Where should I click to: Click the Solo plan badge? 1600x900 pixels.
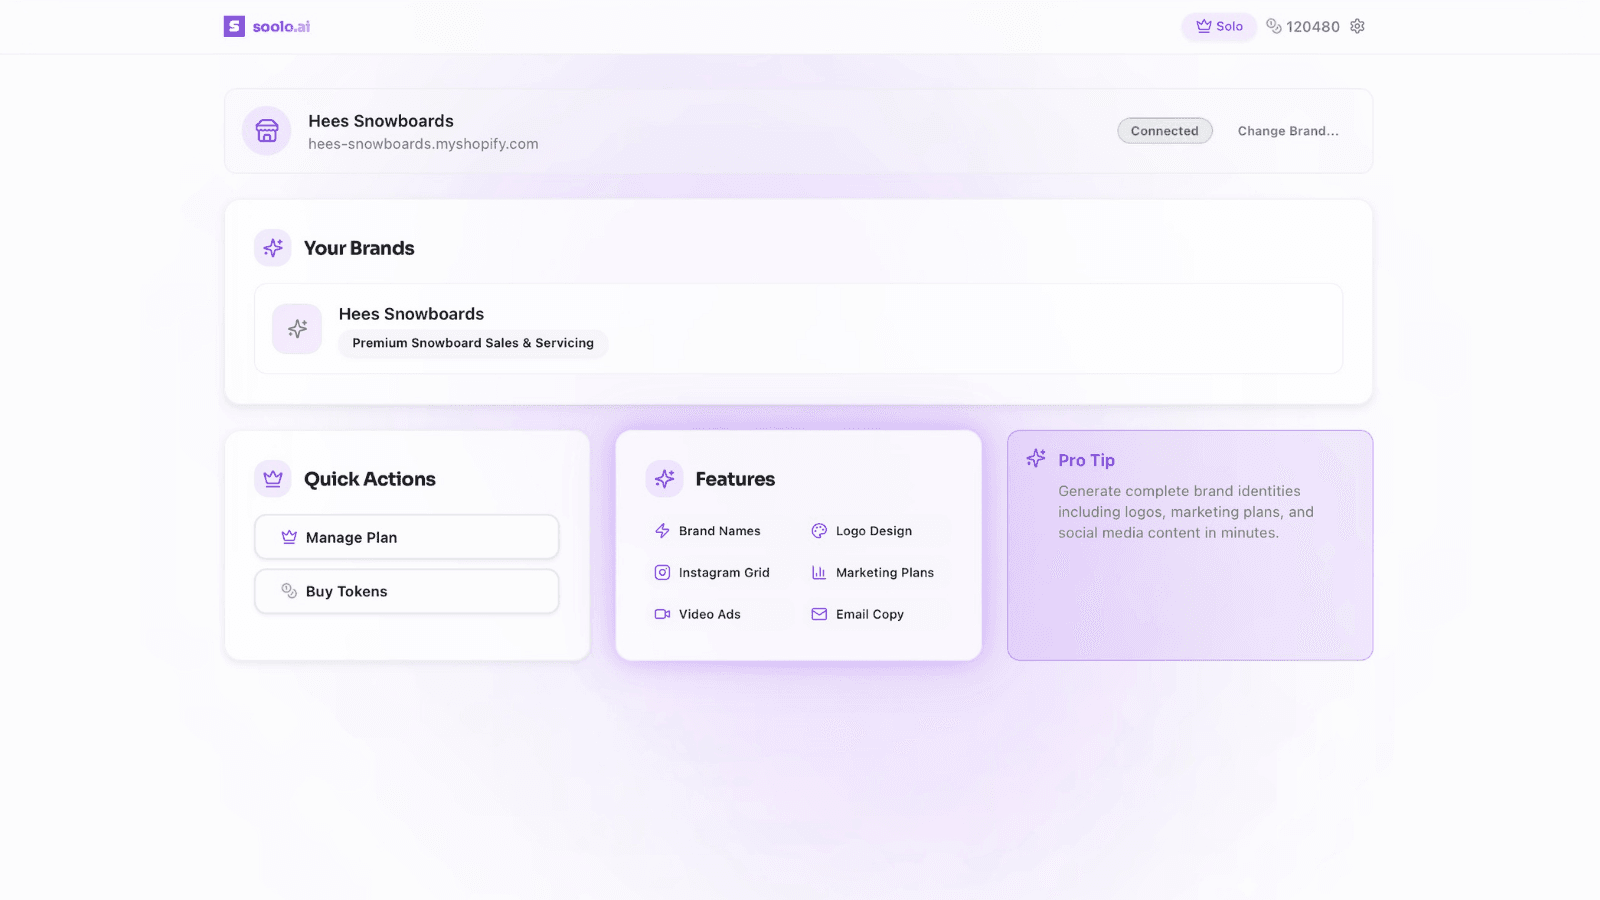click(x=1219, y=26)
